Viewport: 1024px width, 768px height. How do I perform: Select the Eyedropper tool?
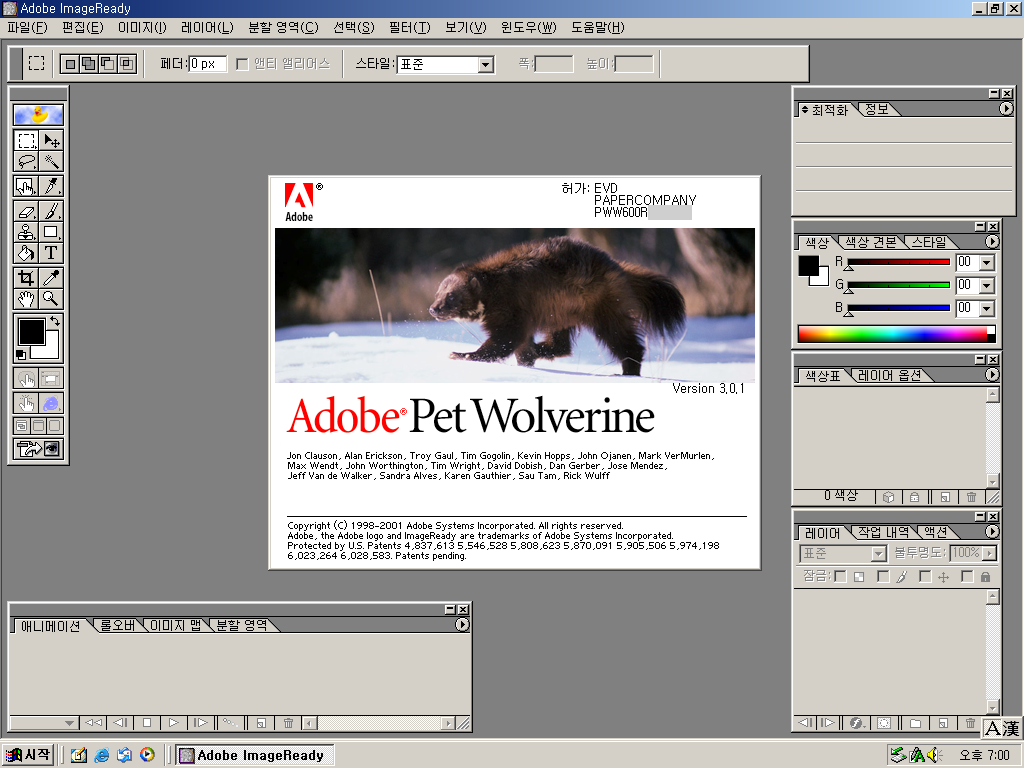tap(51, 278)
